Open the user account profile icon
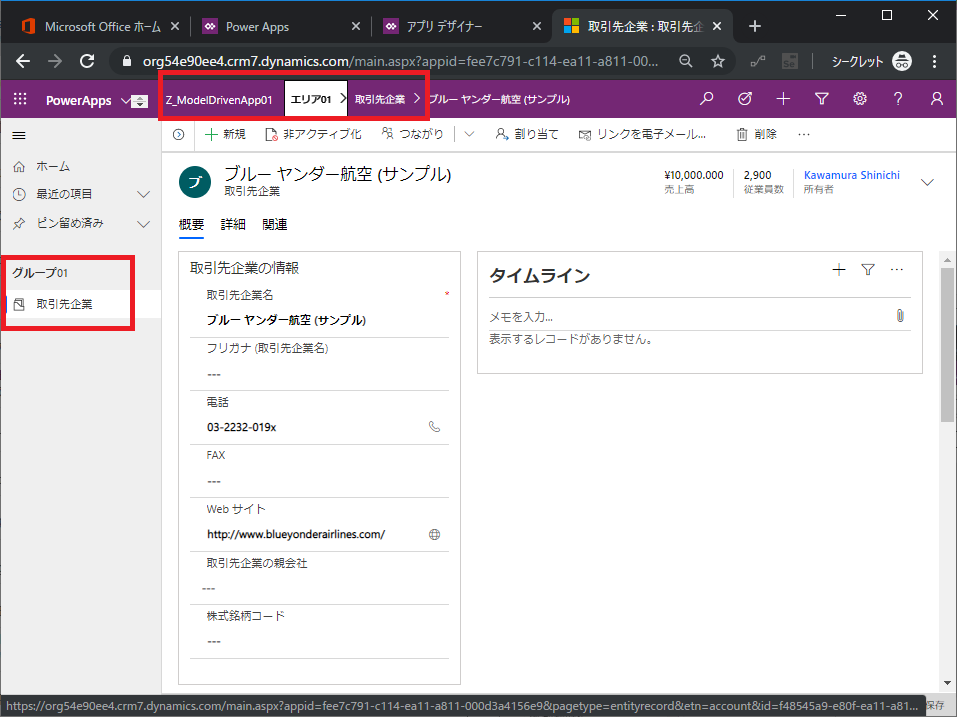This screenshot has width=957, height=717. click(x=936, y=98)
